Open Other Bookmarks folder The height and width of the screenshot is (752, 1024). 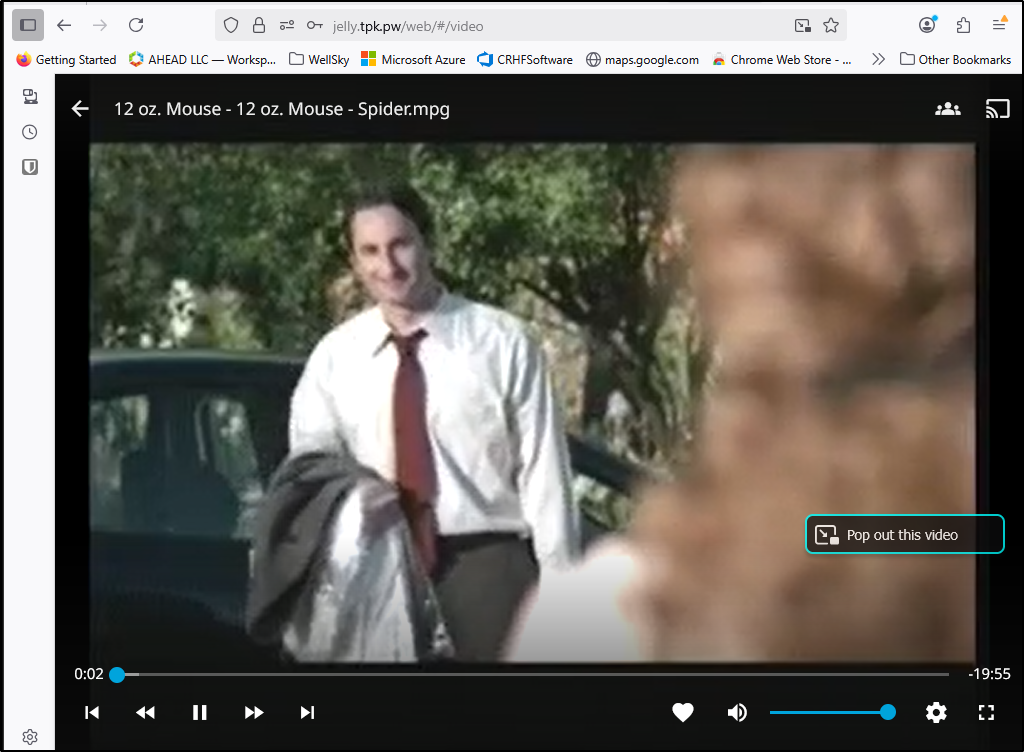(955, 59)
